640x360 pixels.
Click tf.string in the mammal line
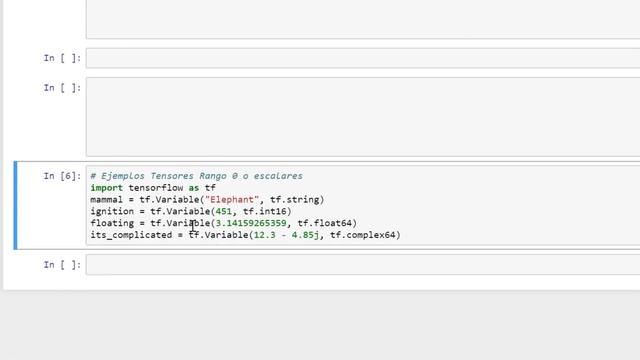294,200
